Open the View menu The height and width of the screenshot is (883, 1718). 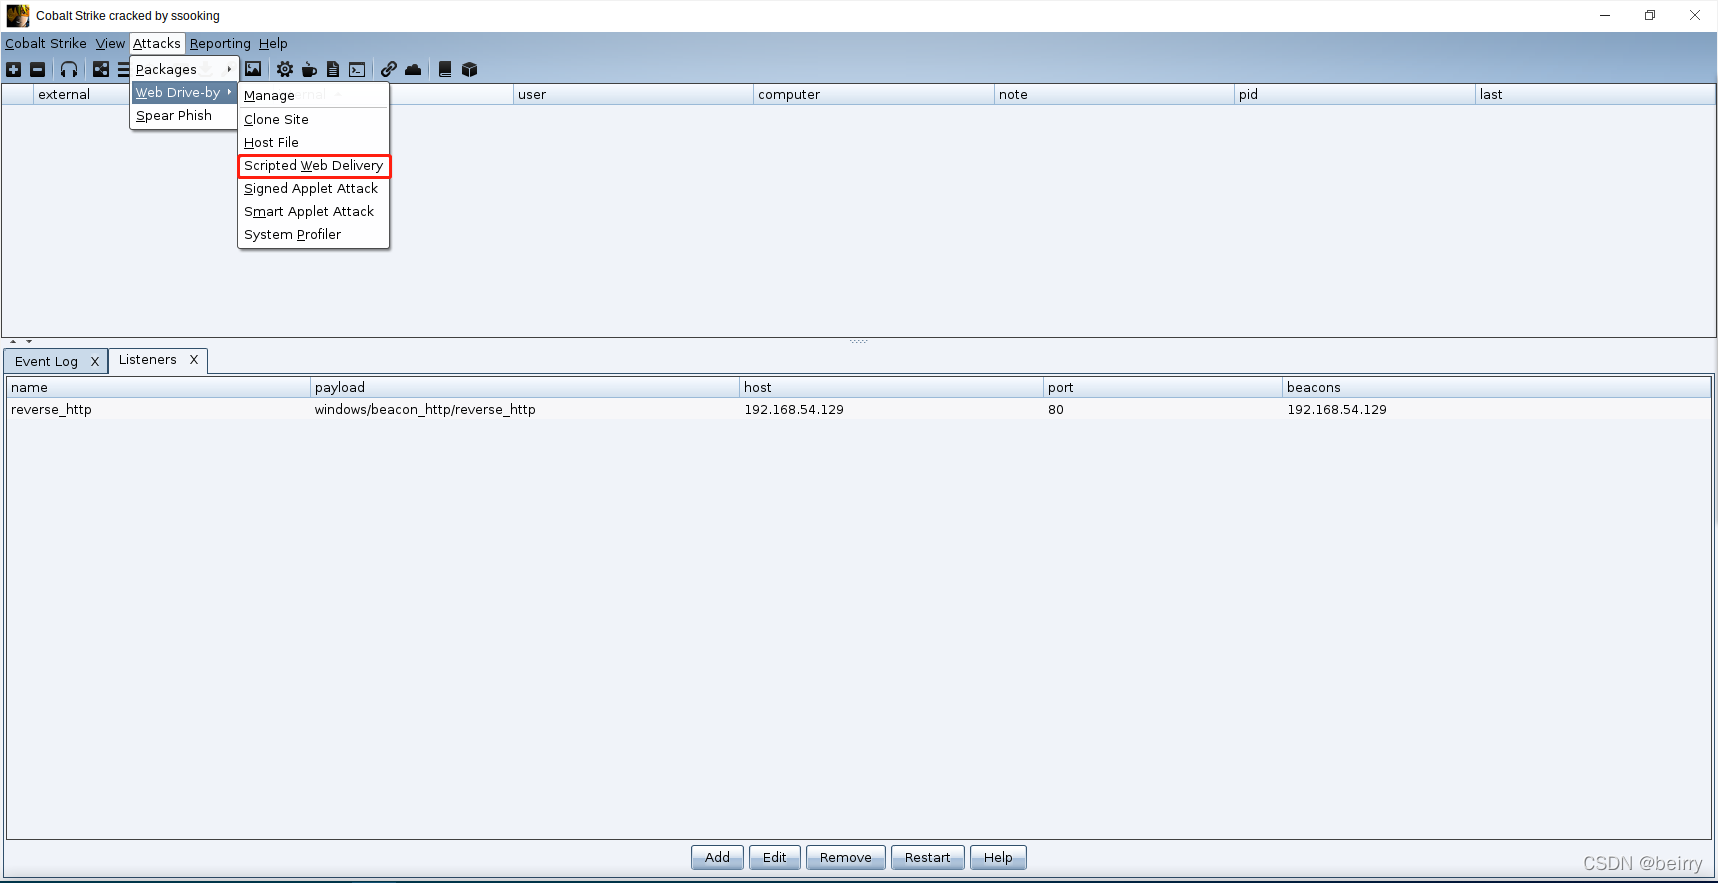tap(110, 43)
